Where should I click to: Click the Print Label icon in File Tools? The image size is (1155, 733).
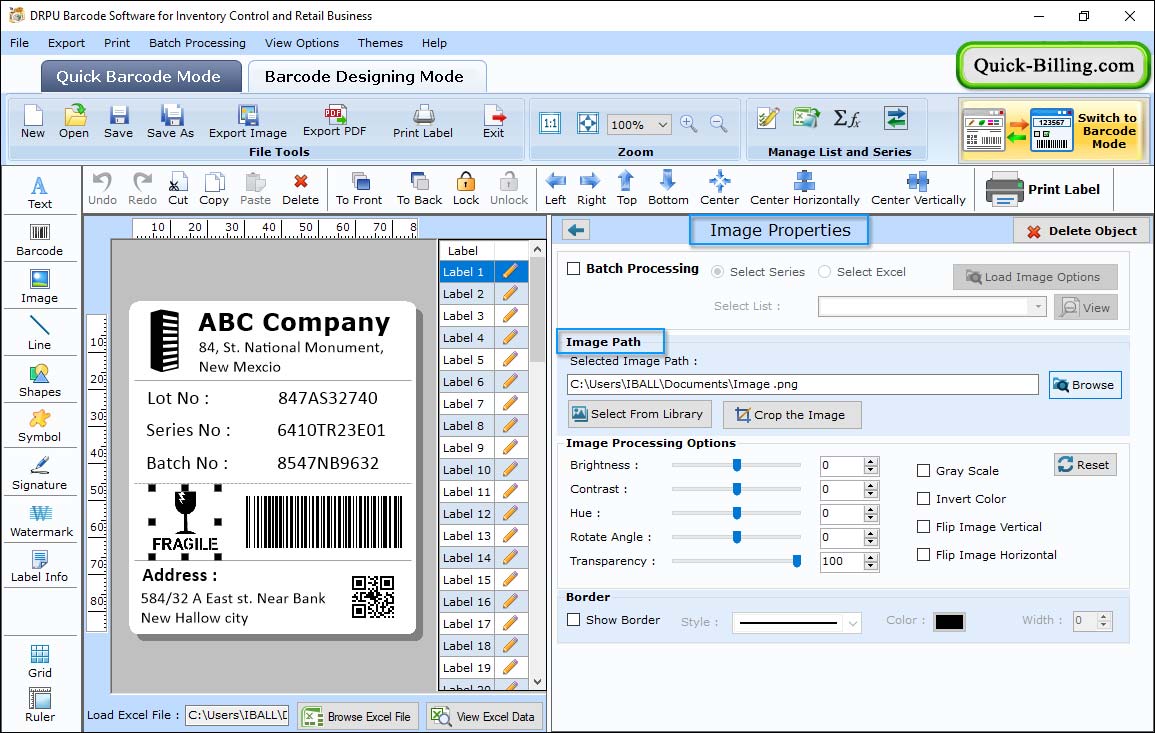[423, 122]
